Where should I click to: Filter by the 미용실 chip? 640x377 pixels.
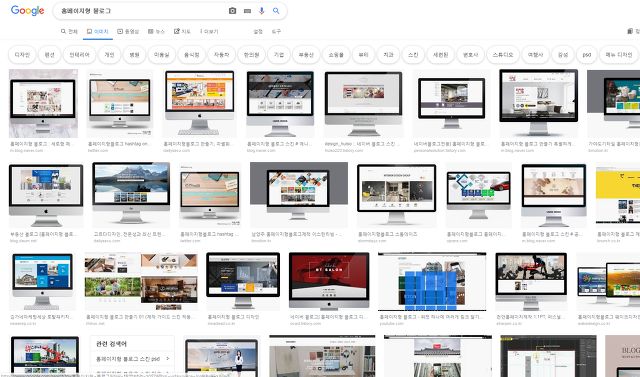(161, 55)
